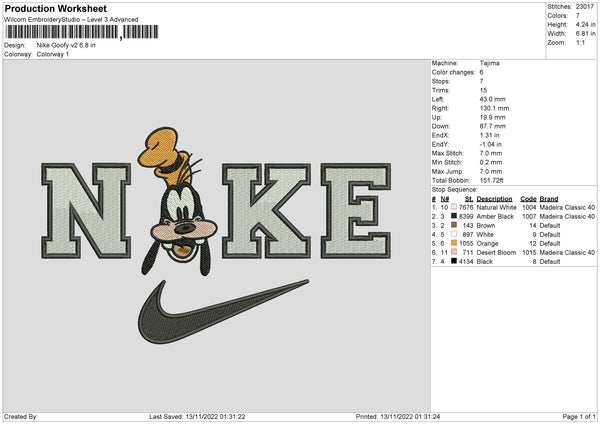Click the "Brand" column header

[549, 199]
